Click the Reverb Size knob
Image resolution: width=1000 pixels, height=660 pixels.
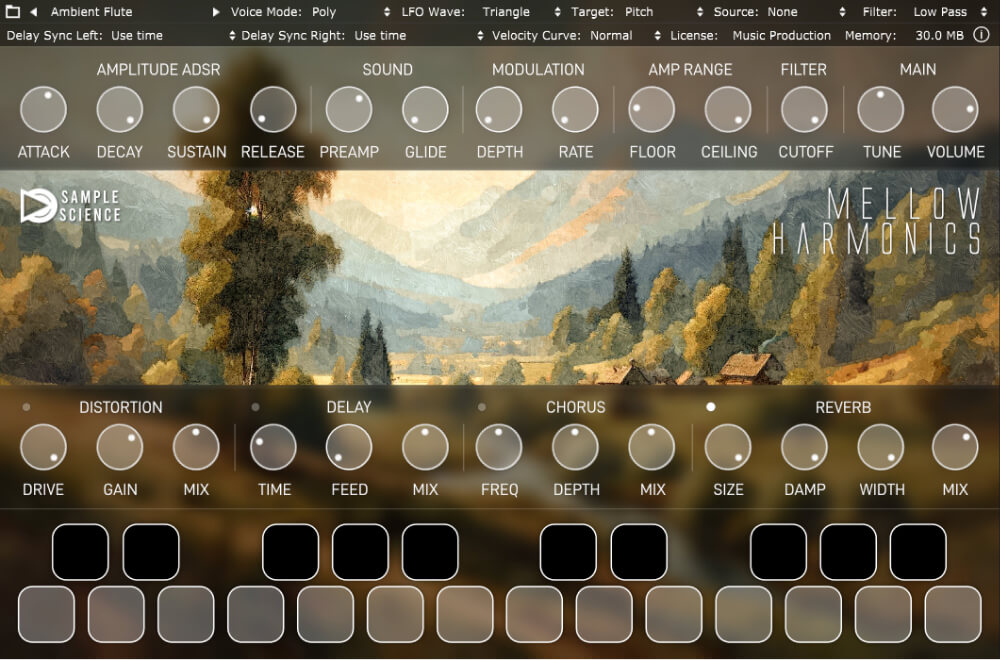pos(728,447)
